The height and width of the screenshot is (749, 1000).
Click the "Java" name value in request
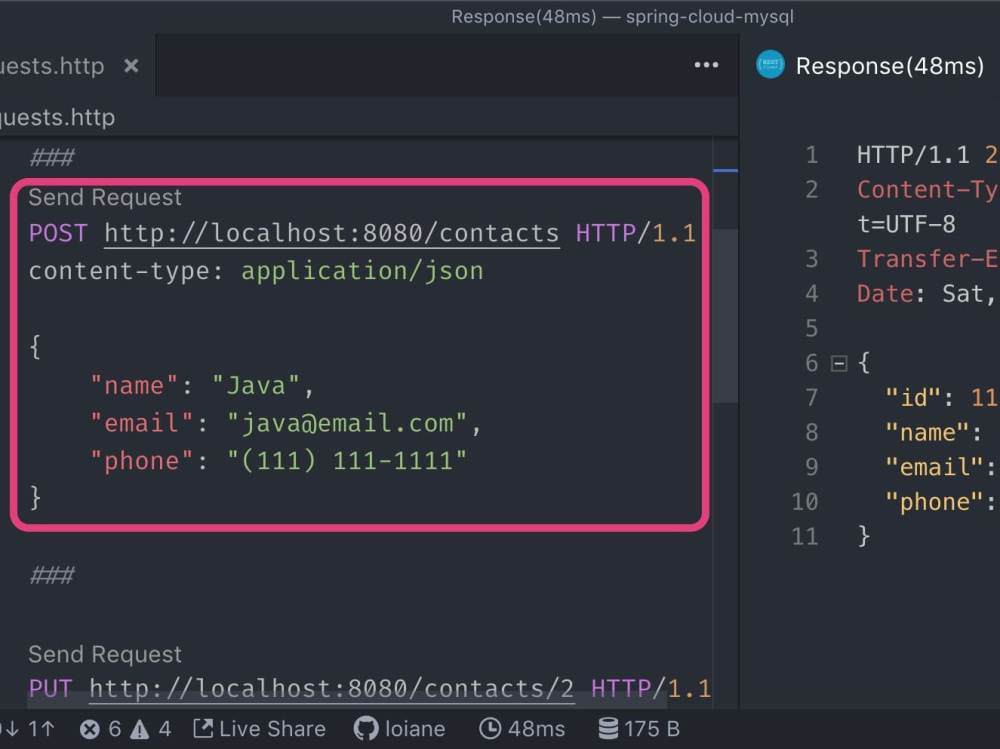coord(256,386)
